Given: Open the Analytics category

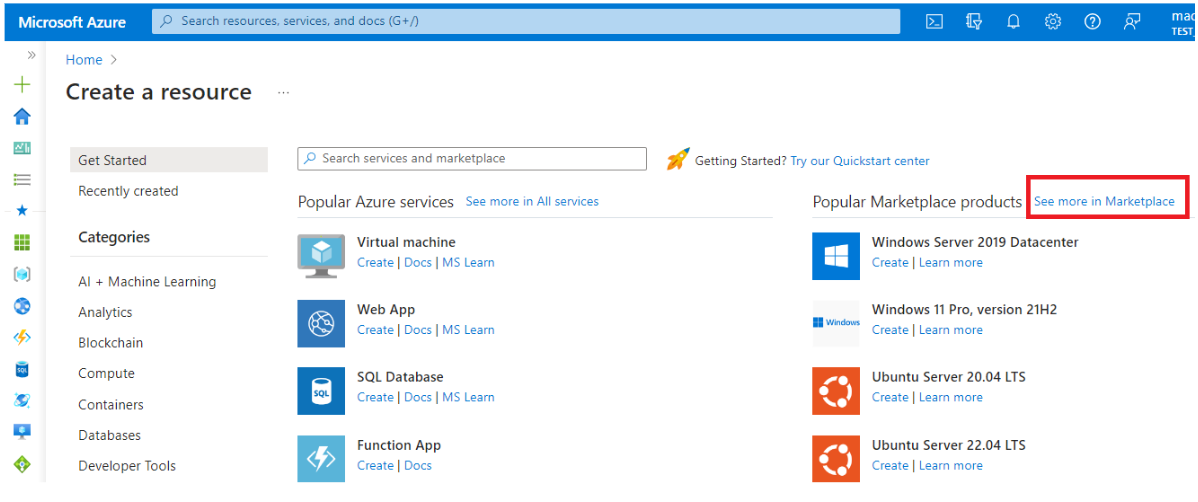Looking at the screenshot, I should pos(105,313).
